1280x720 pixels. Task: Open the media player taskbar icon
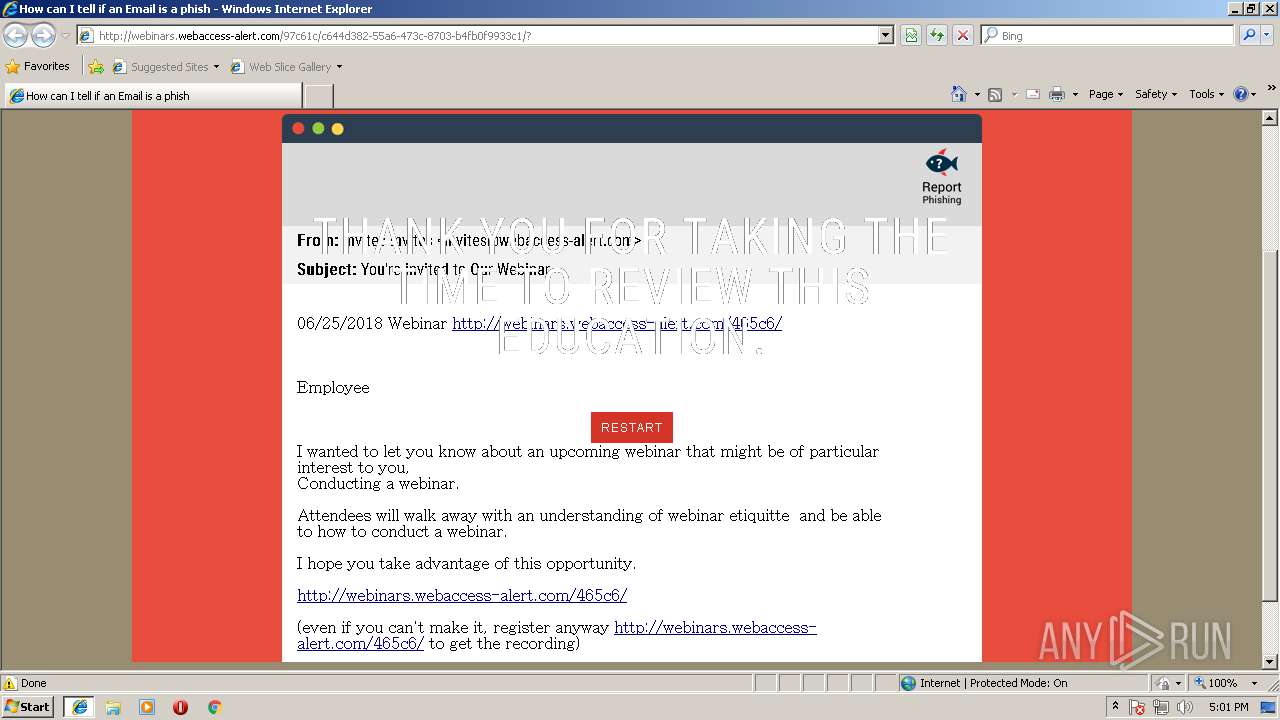(147, 707)
